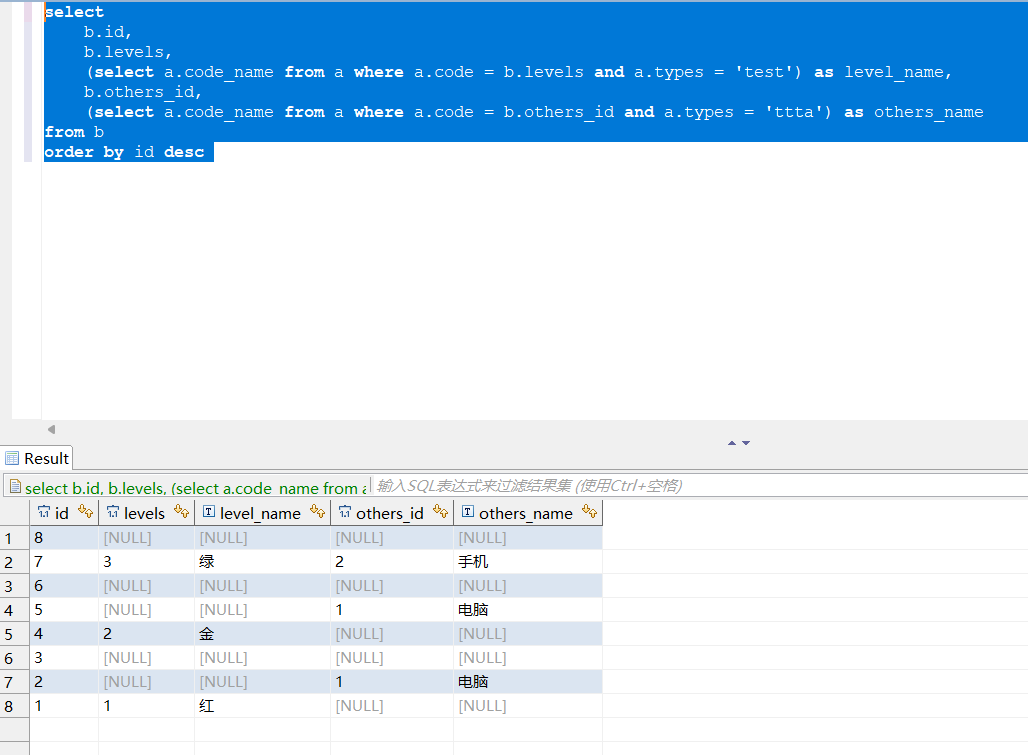Open sort/filter icon on others_id column
Image resolution: width=1028 pixels, height=755 pixels.
[x=441, y=511]
